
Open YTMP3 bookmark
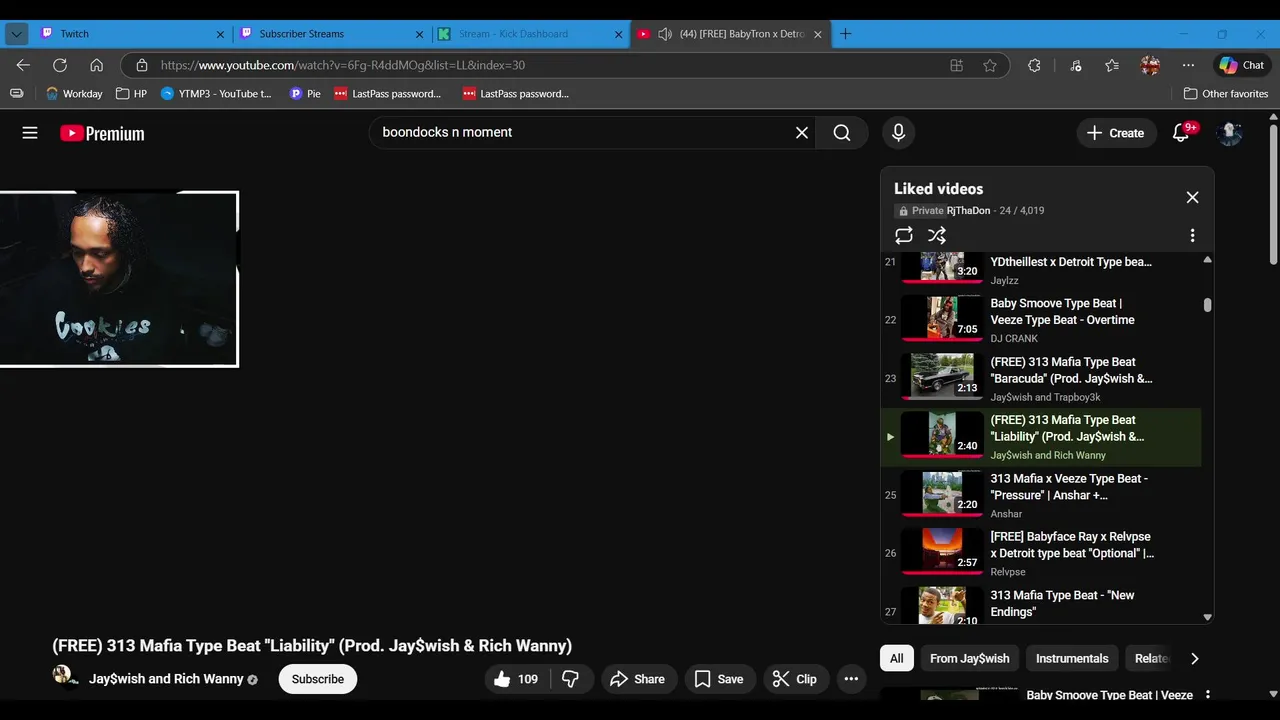click(217, 93)
